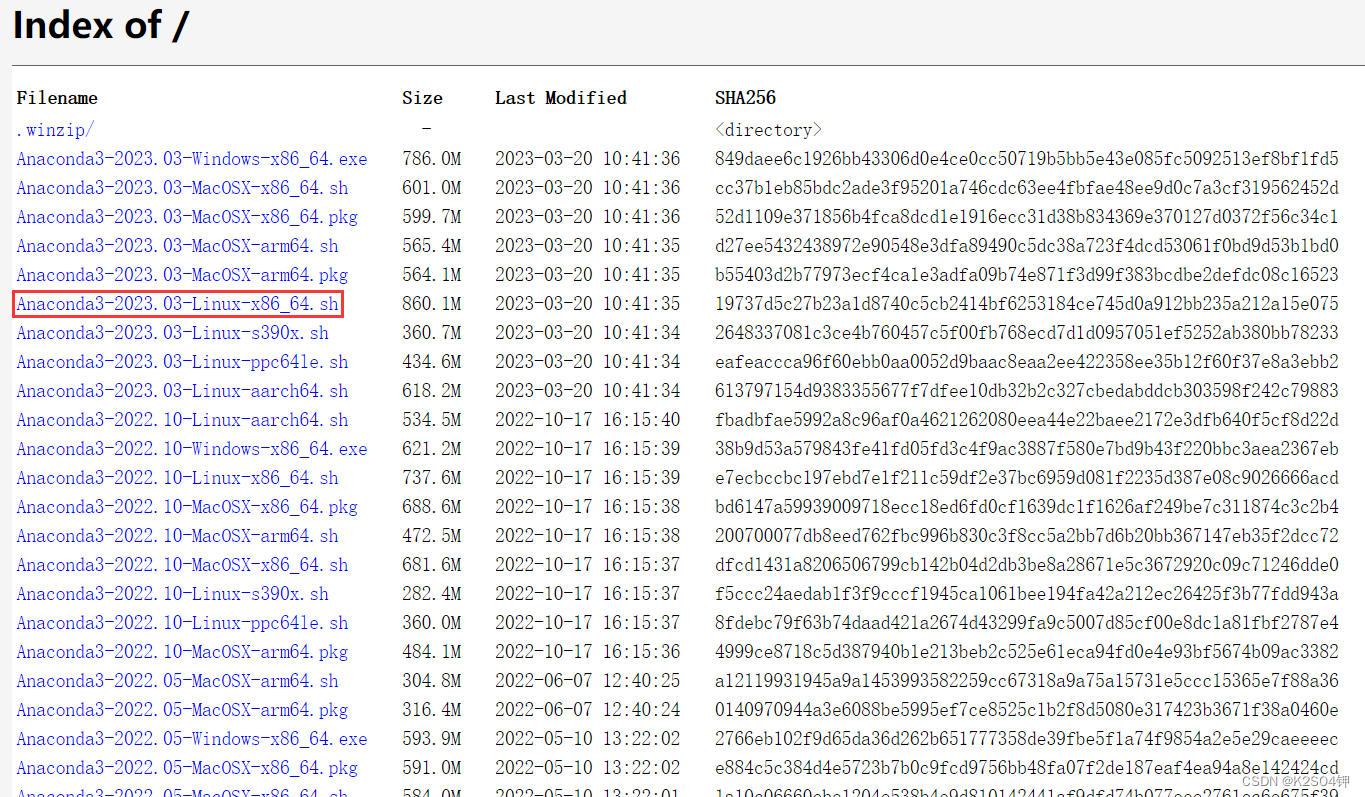Download Anaconda3-2022.05-MacOSX-x86_64.pkg
1365x797 pixels.
coord(187,768)
